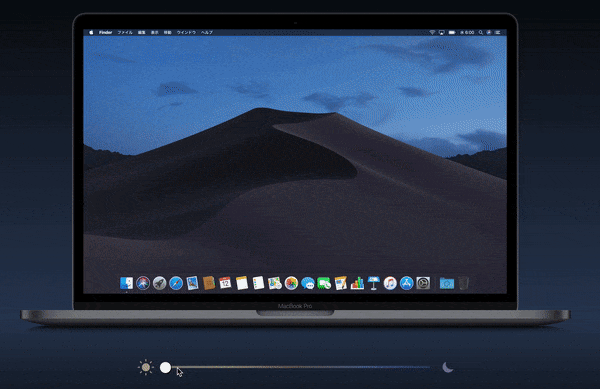Open Finder from the dock
This screenshot has width=600, height=389.
tap(127, 283)
